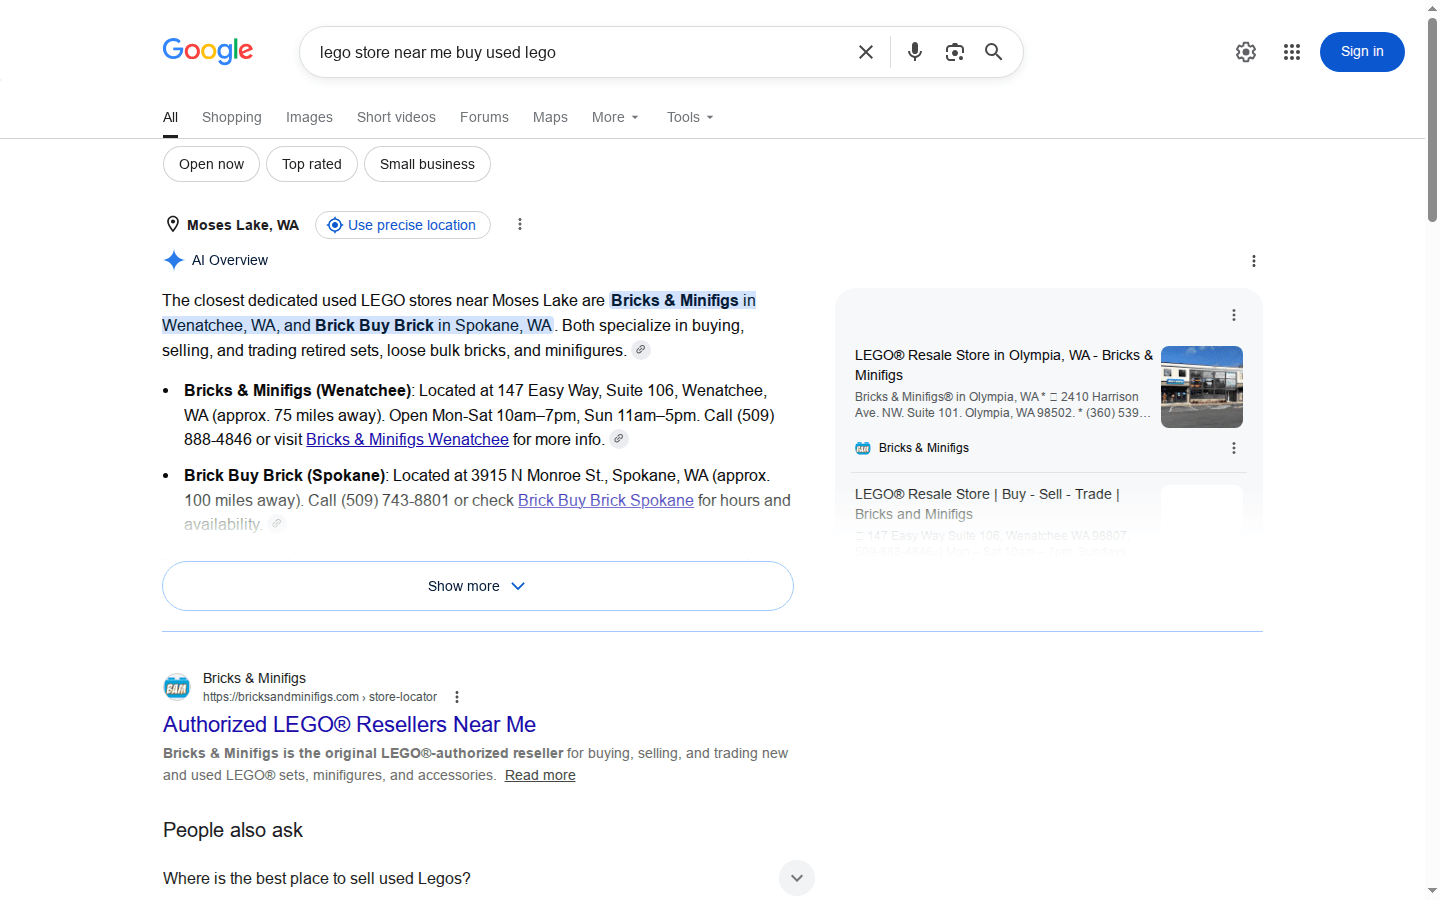Open About this result dots by bricksandminifigs.com URL

457,697
